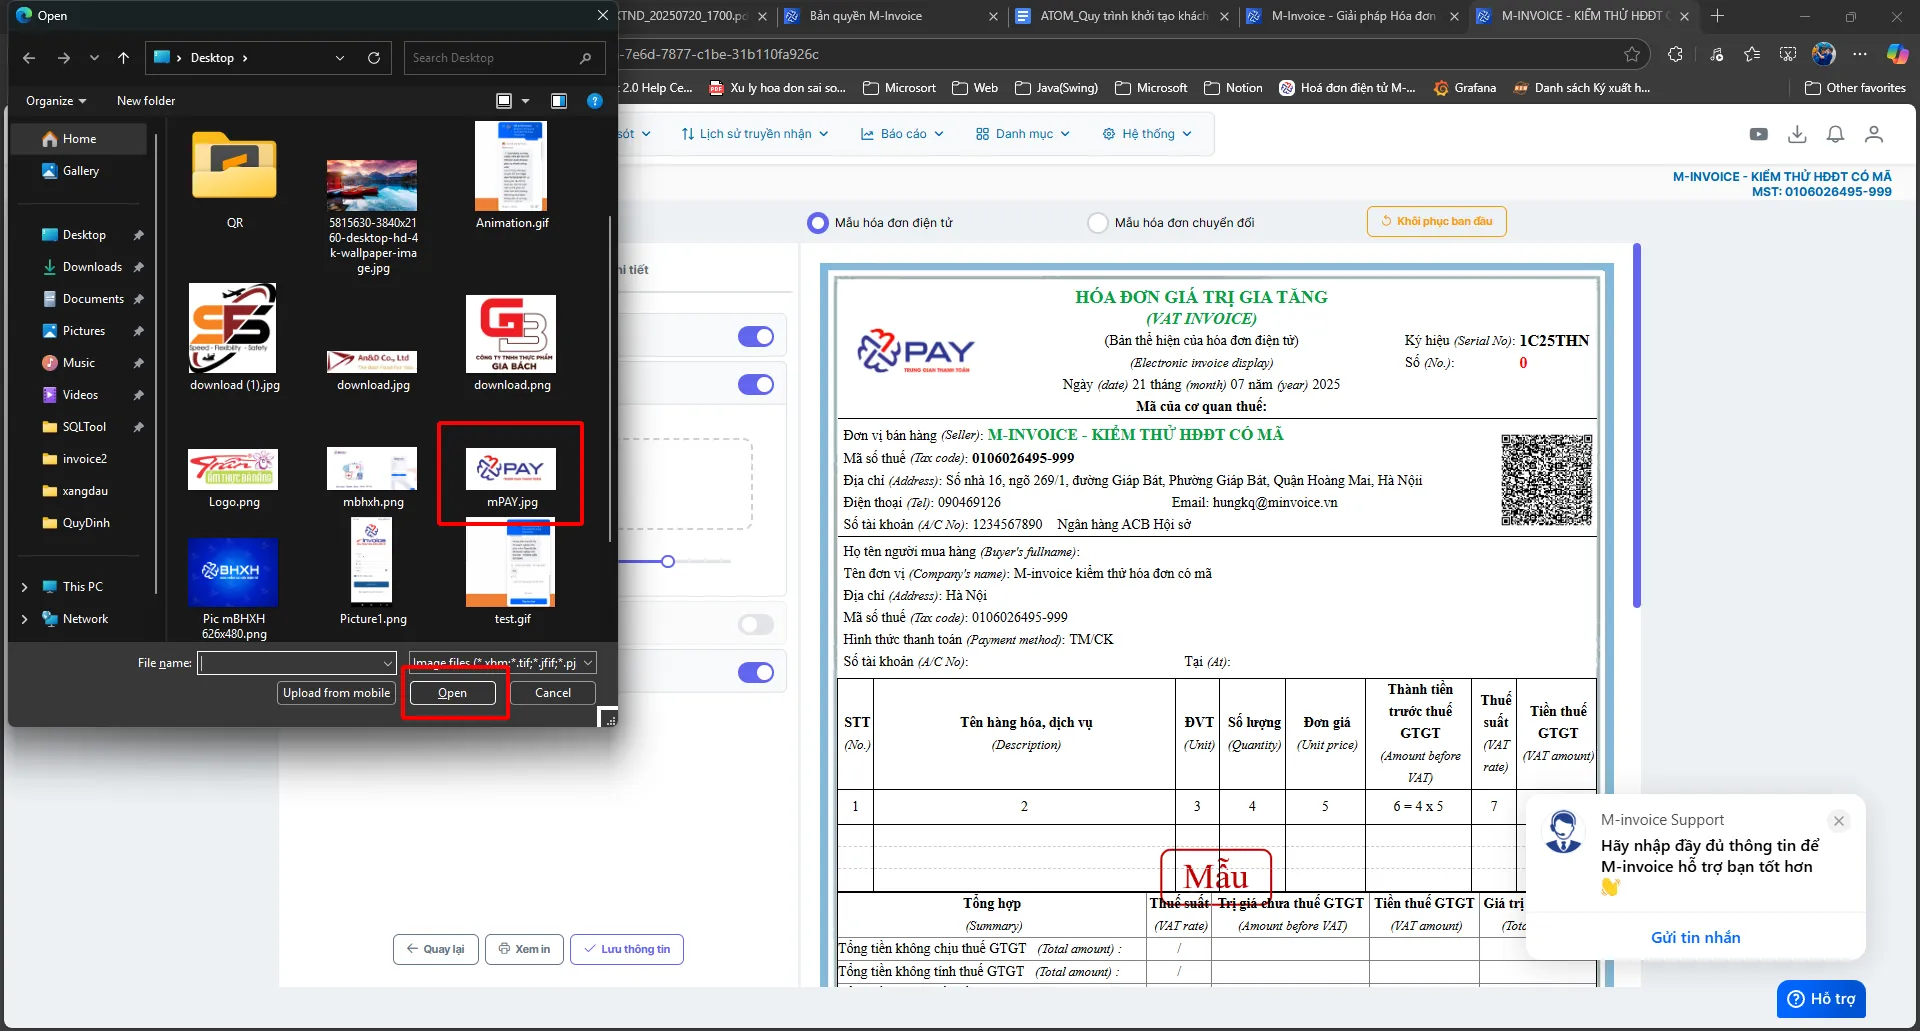Image resolution: width=1920 pixels, height=1031 pixels.
Task: Click the logo size slider handle
Action: coord(668,562)
